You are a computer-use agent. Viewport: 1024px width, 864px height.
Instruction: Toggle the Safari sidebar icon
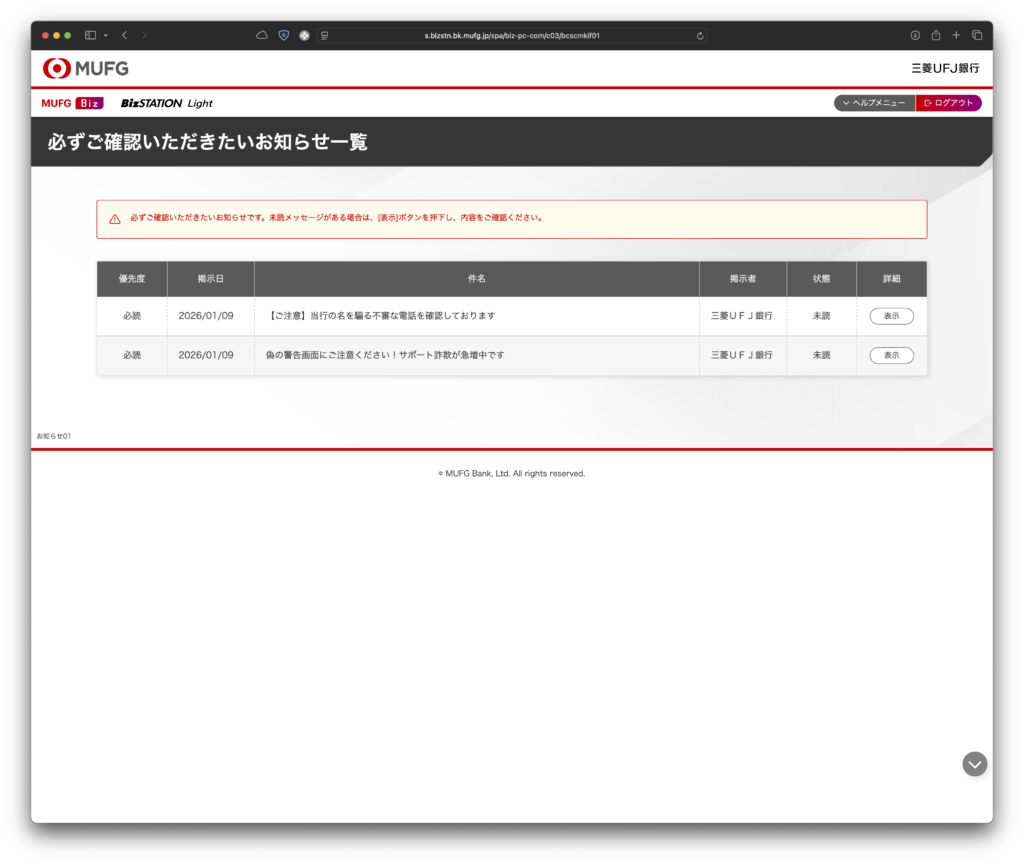coord(90,35)
